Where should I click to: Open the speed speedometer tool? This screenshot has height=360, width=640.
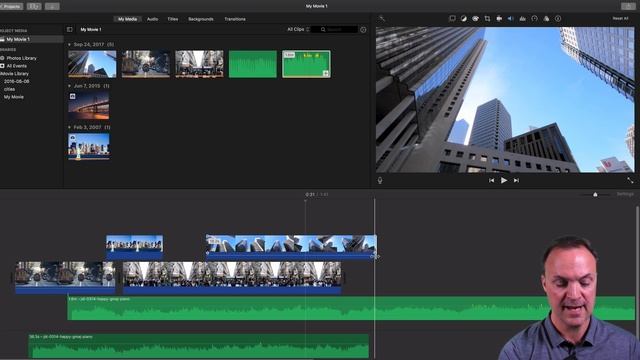[x=534, y=18]
